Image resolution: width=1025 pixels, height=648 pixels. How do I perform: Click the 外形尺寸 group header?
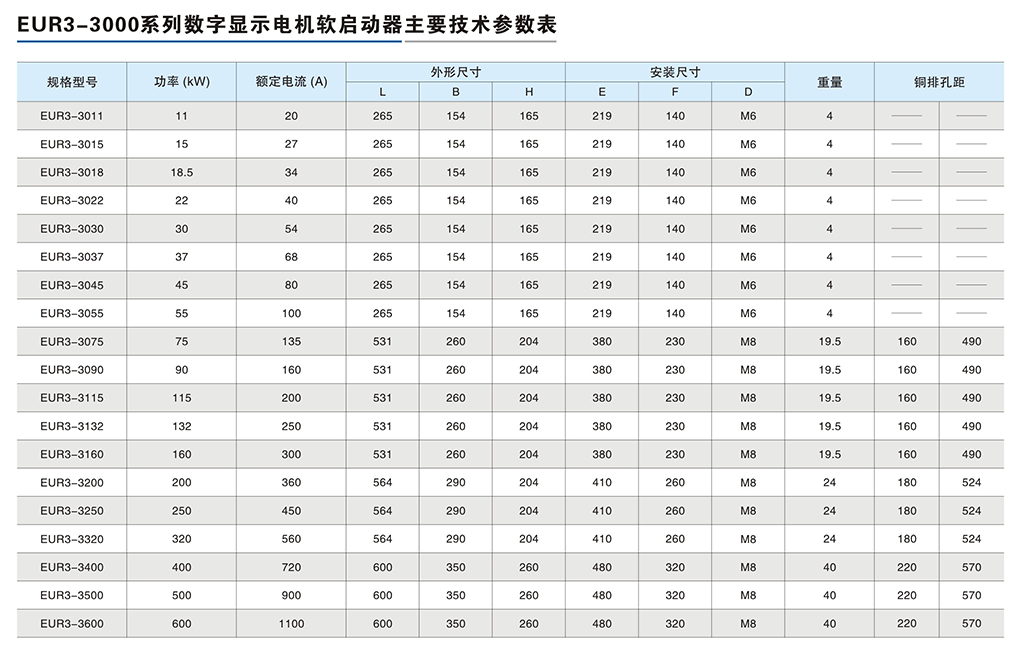(x=455, y=70)
